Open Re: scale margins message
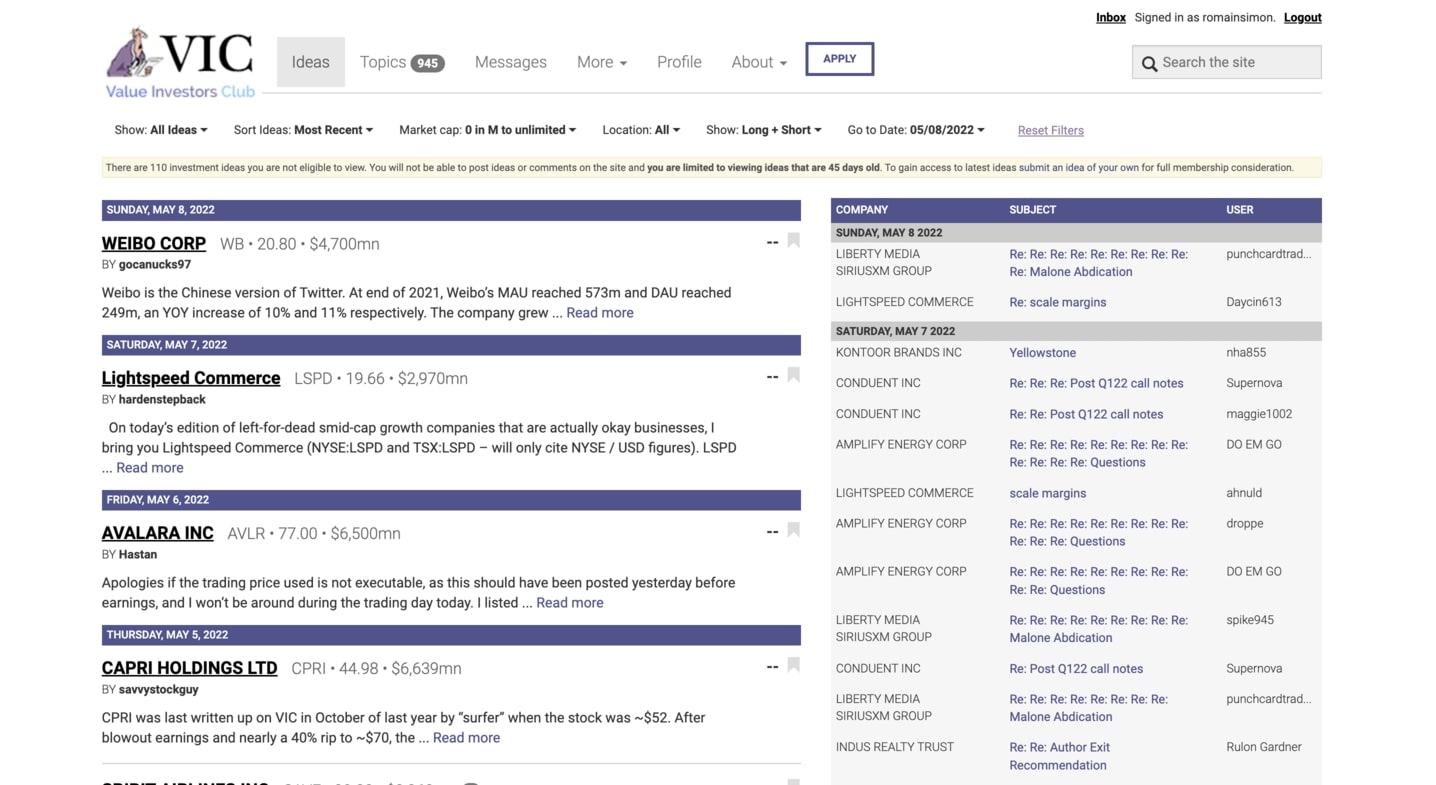Viewport: 1436px width, 785px height. click(1057, 302)
